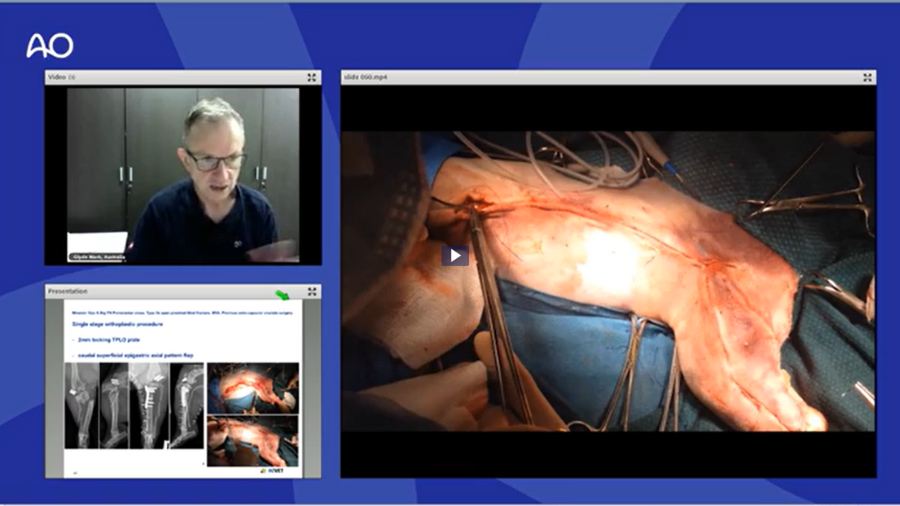Screen dimensions: 900x506
Task: Select the Video panel title bar
Action: click(x=180, y=77)
